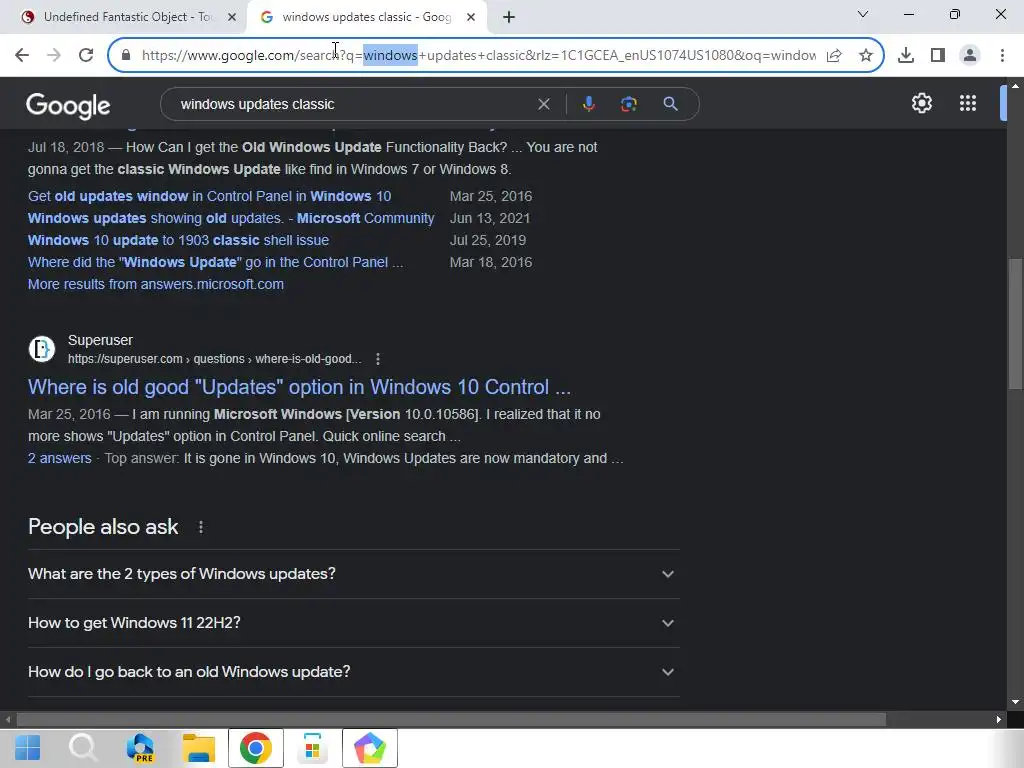Open 'Where is old good Updates option' result
1024x768 pixels.
(299, 387)
